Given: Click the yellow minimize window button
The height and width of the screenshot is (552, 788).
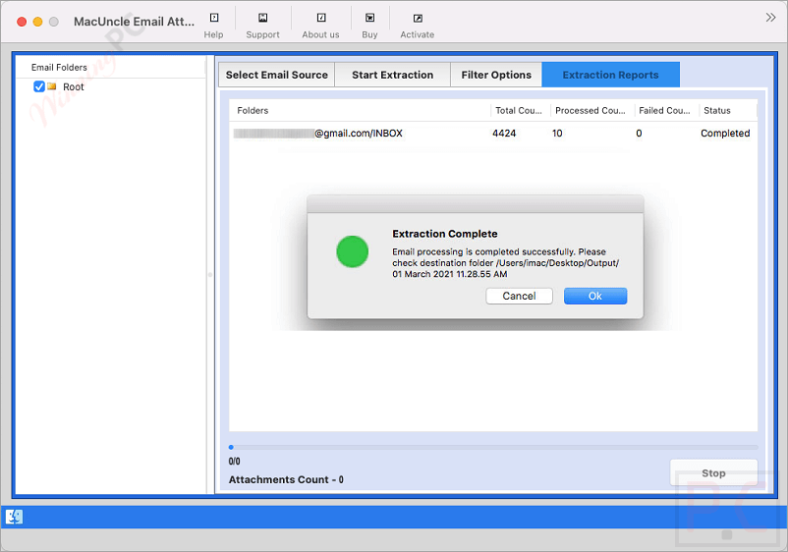Looking at the screenshot, I should tap(38, 22).
